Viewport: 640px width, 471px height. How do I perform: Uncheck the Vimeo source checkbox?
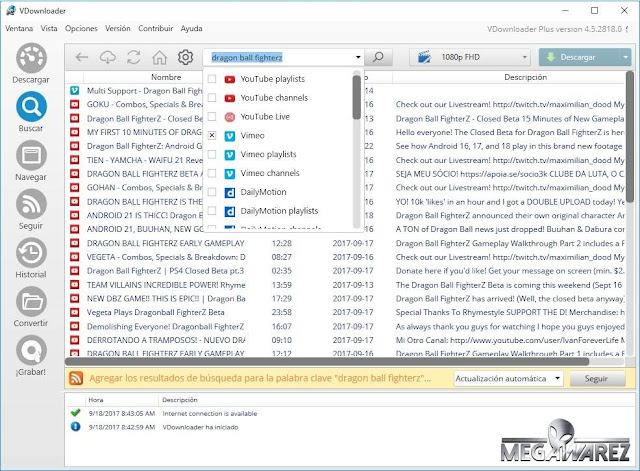pos(212,136)
